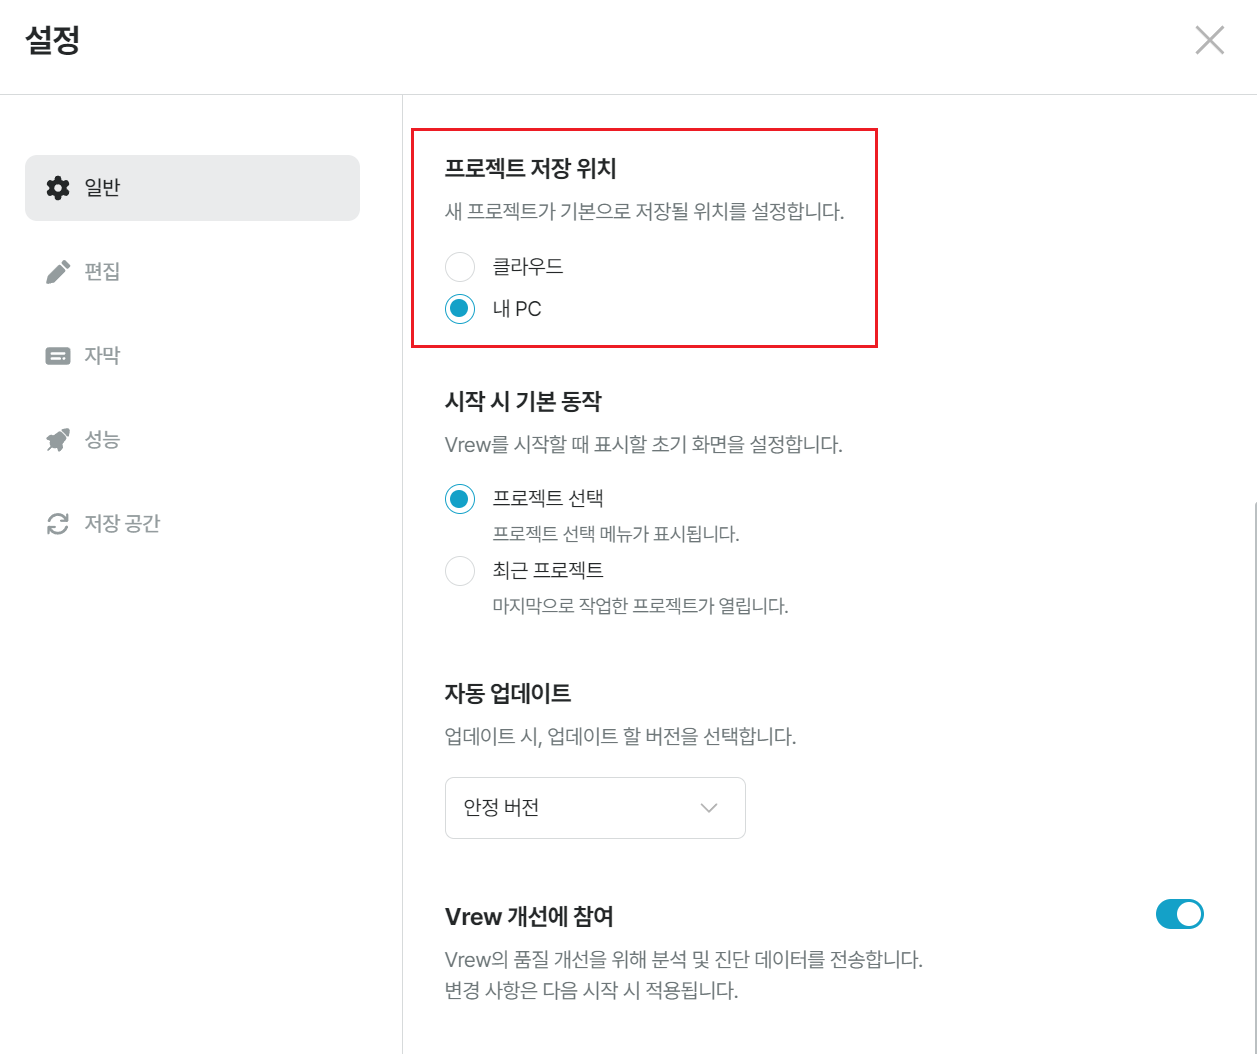Select the 내 PC radio button
The width and height of the screenshot is (1257, 1054).
pyautogui.click(x=460, y=309)
